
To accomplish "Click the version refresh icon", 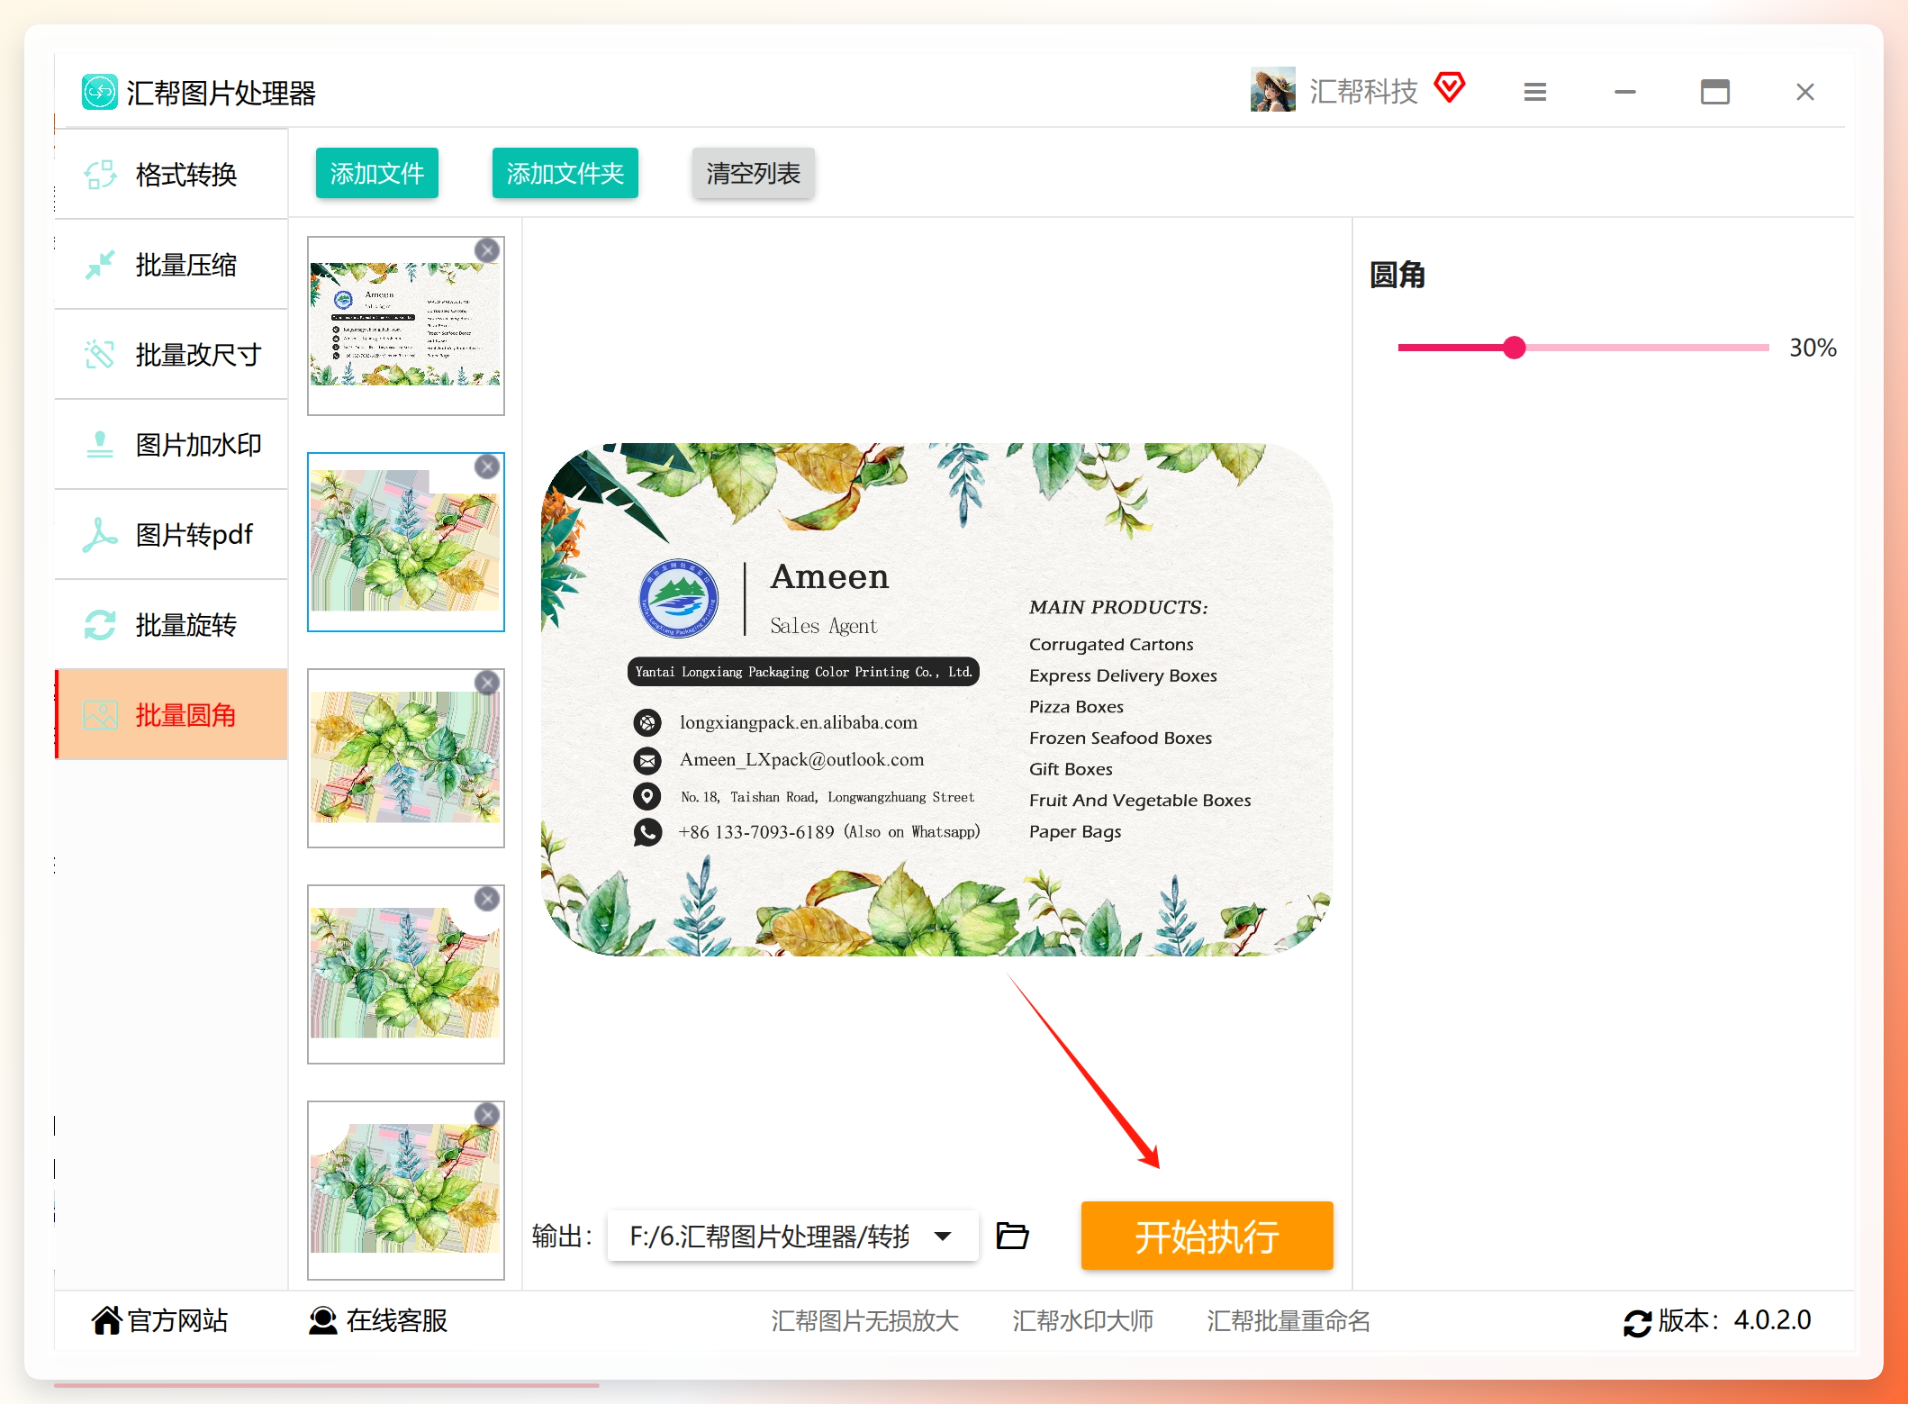I will (1637, 1323).
